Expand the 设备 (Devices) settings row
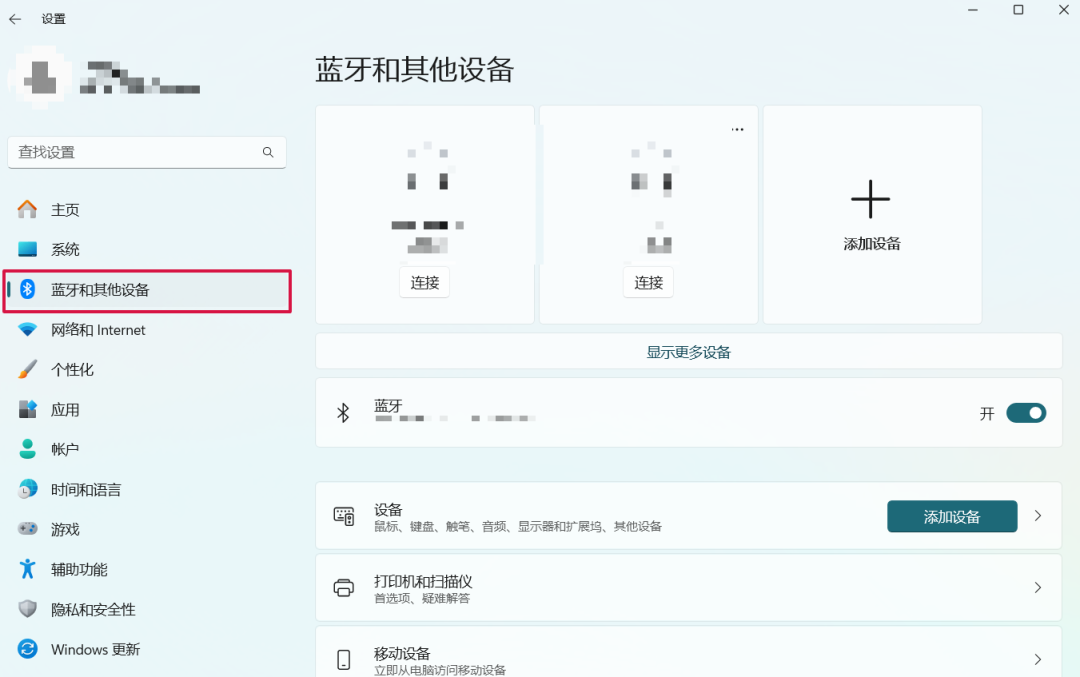This screenshot has width=1080, height=677. pyautogui.click(x=1035, y=516)
